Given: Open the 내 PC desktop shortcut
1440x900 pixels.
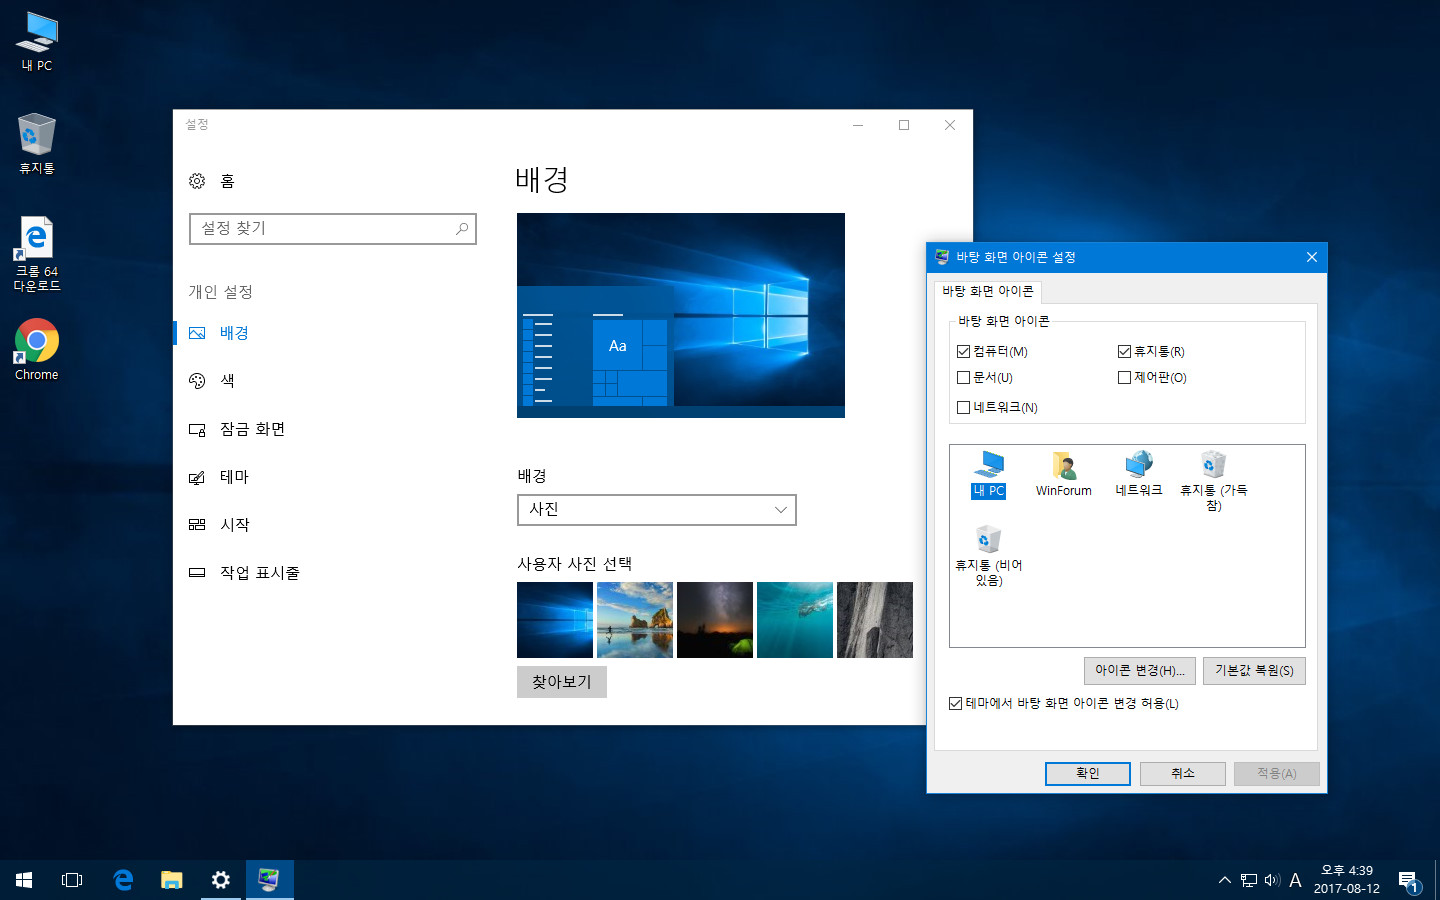Looking at the screenshot, I should pos(37,41).
